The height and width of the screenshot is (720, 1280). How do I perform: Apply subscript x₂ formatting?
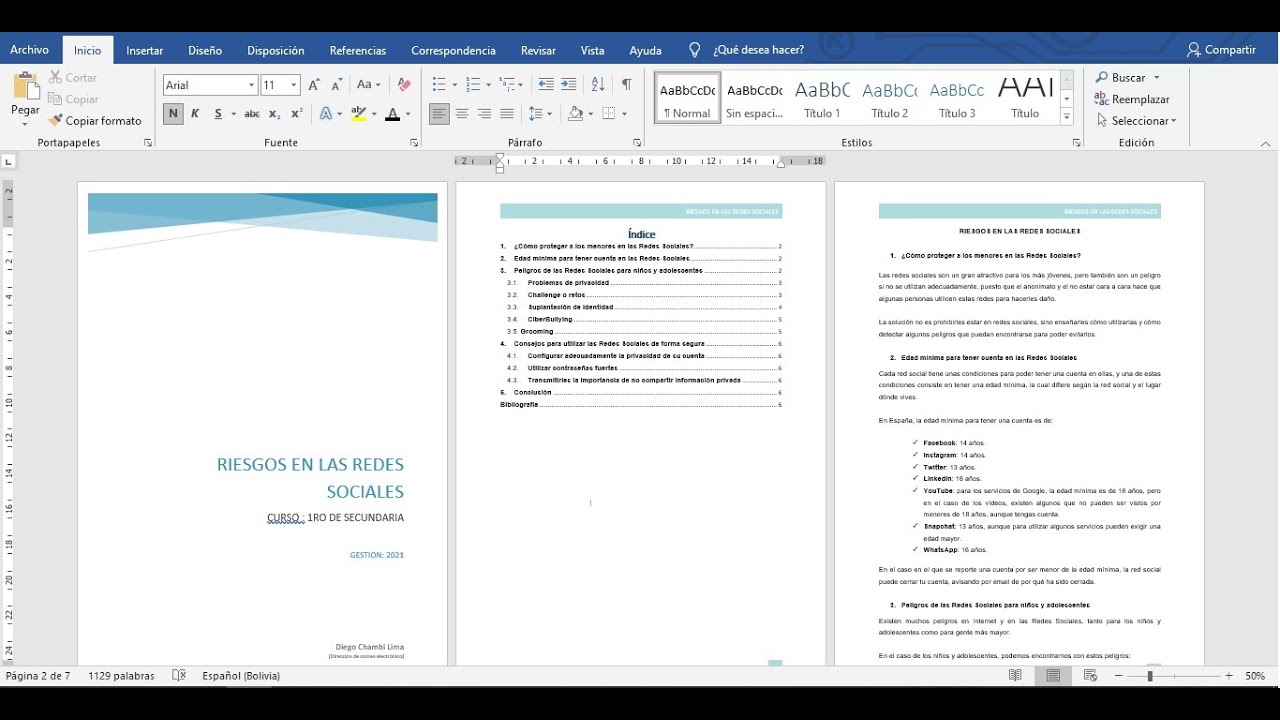274,114
